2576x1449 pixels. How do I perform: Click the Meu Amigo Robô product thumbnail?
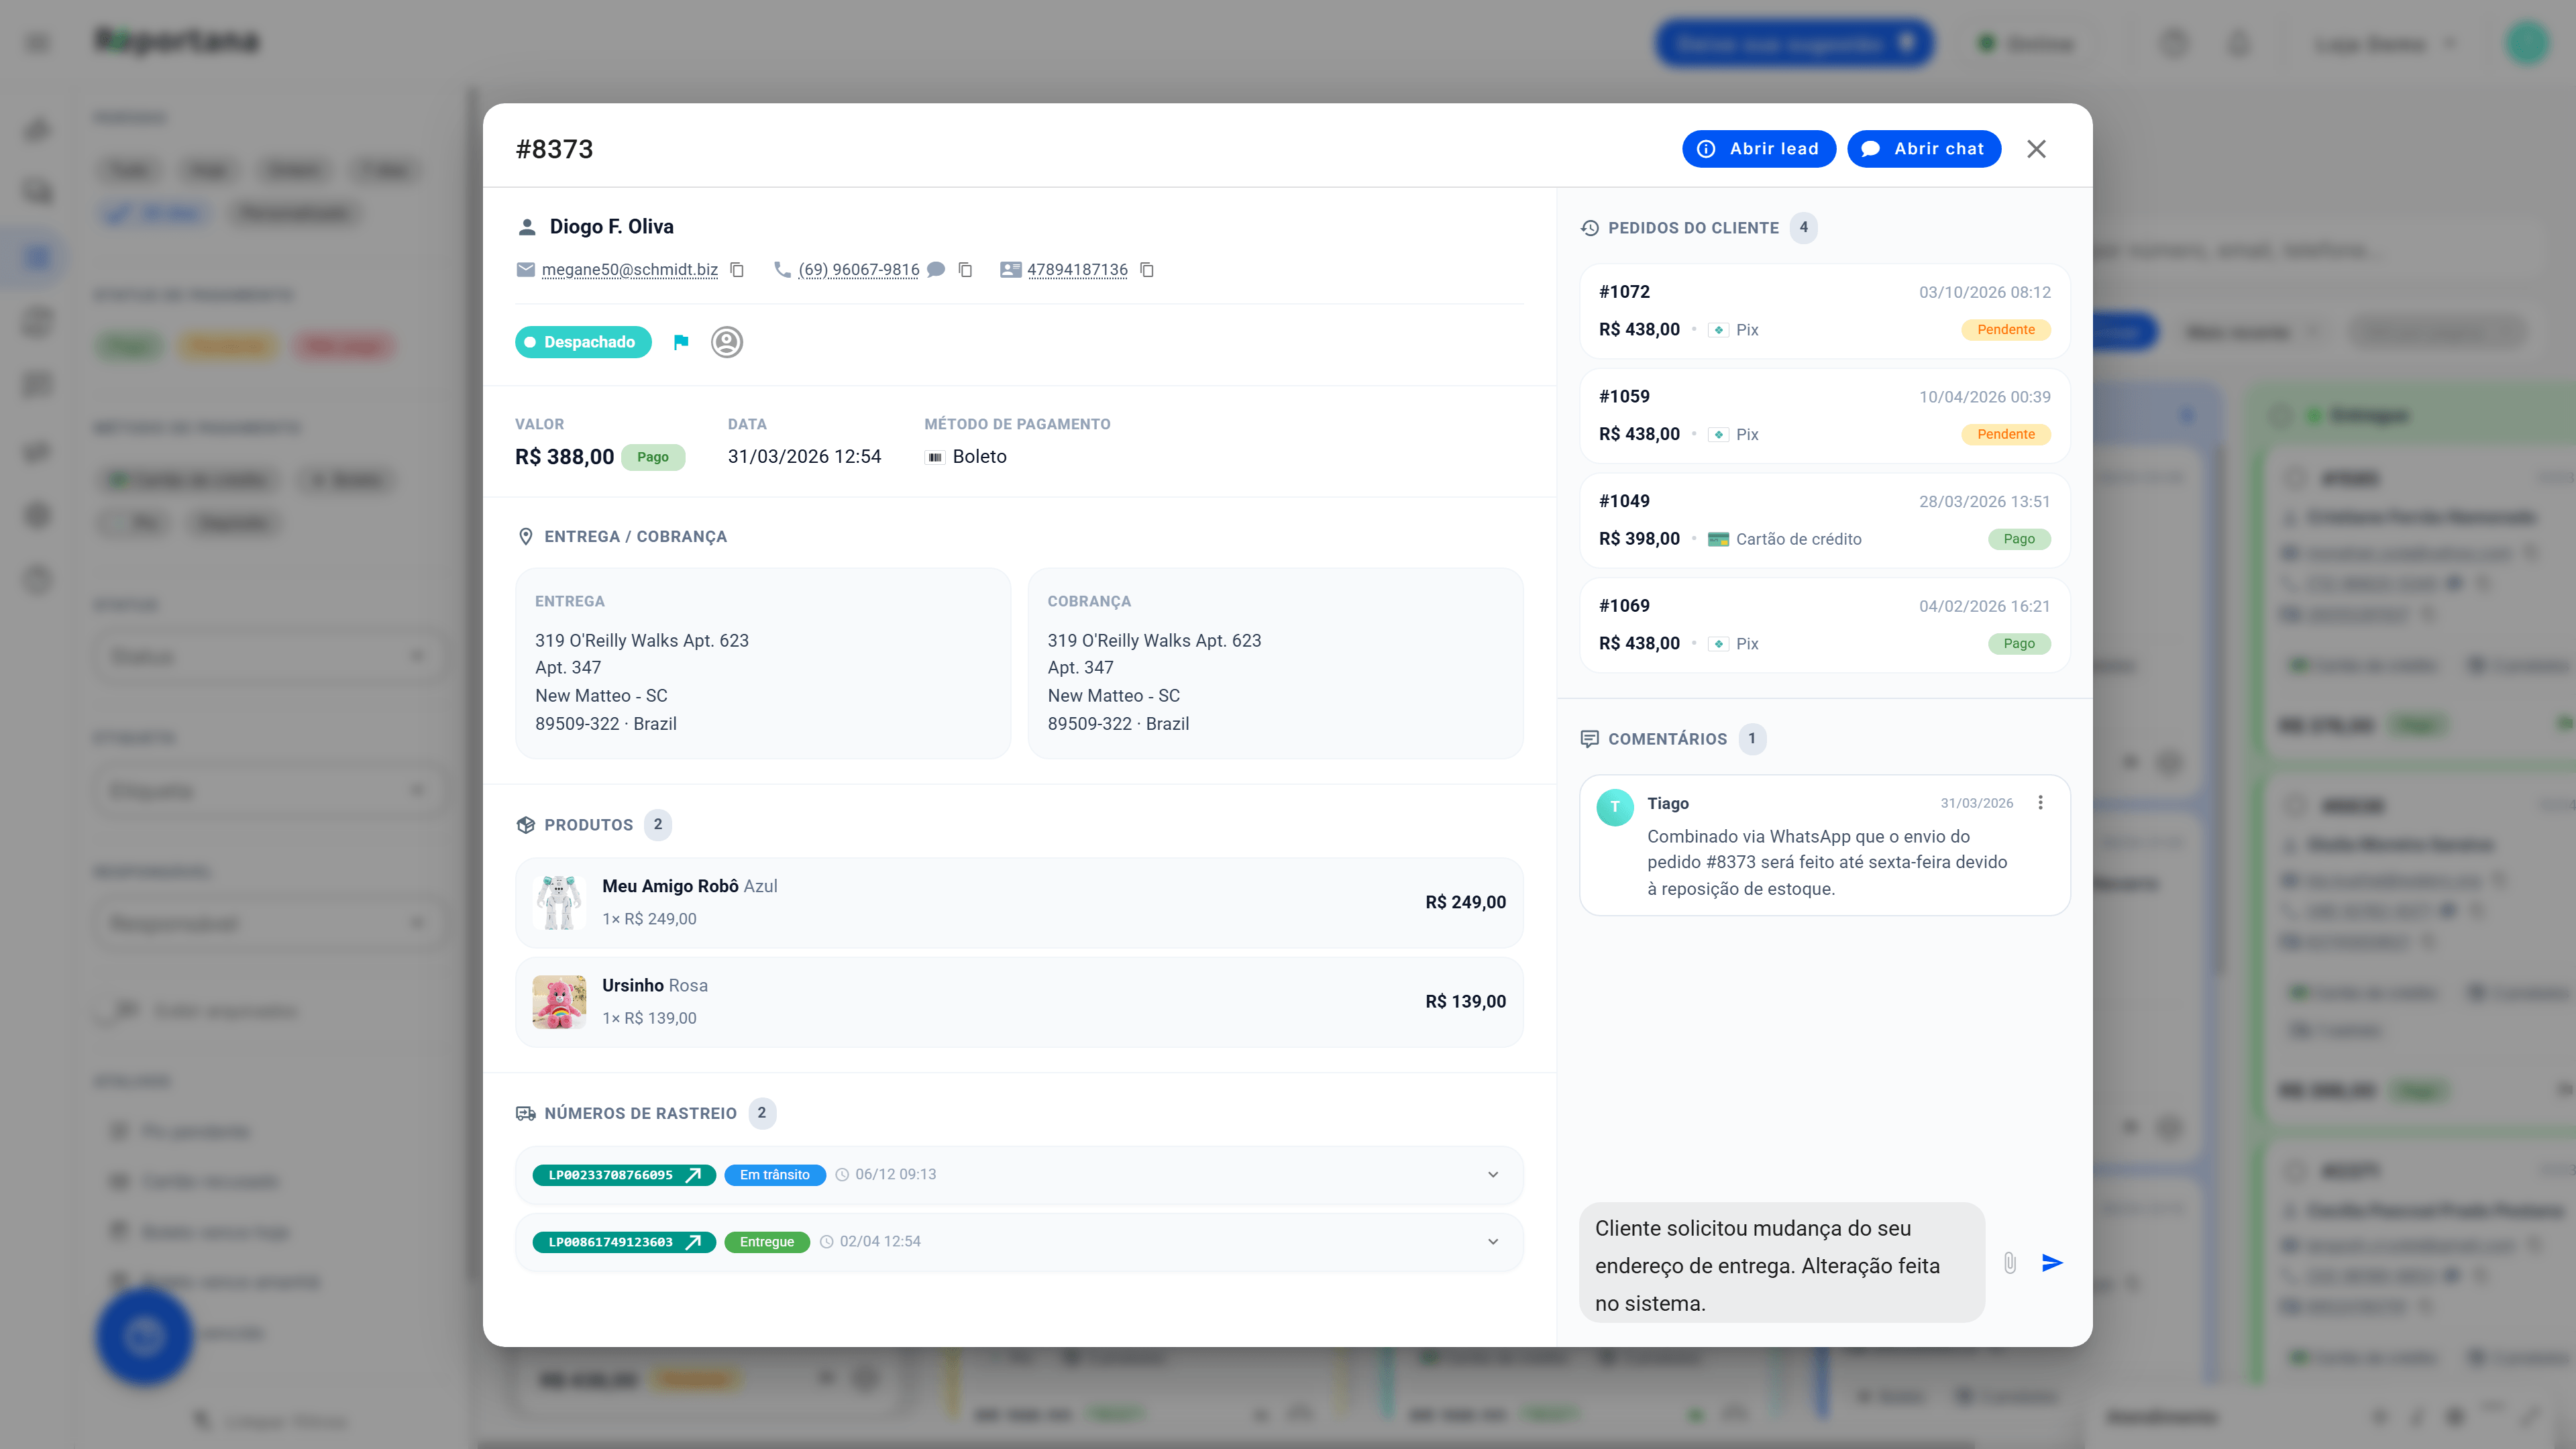point(559,903)
